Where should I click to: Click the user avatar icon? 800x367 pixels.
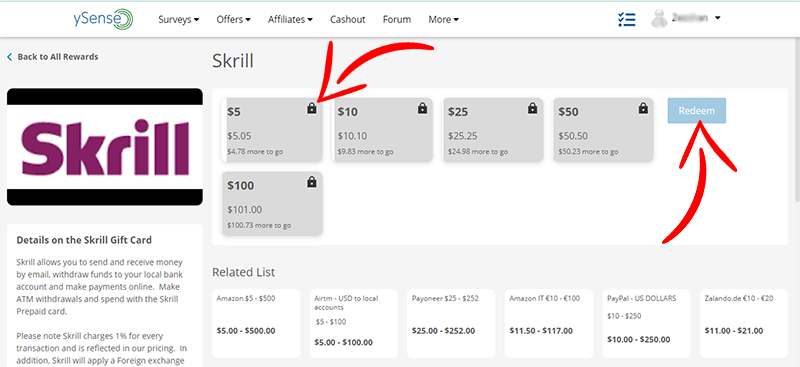pyautogui.click(x=659, y=19)
